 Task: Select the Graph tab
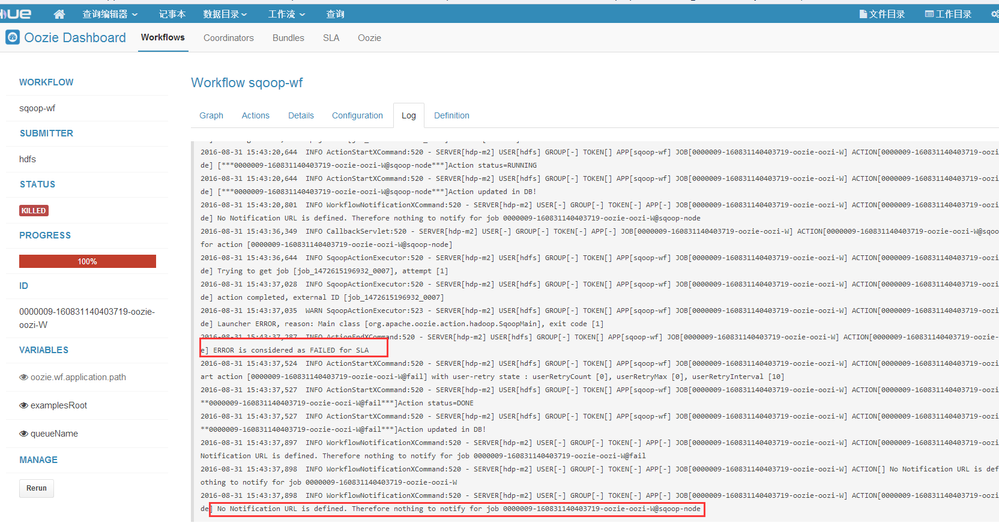[x=211, y=115]
